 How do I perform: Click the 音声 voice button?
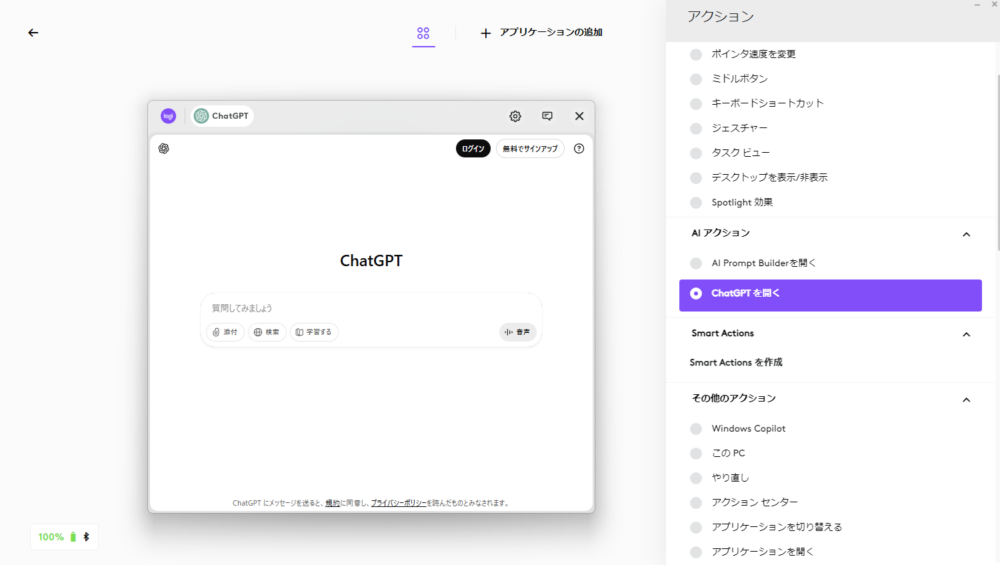(517, 332)
